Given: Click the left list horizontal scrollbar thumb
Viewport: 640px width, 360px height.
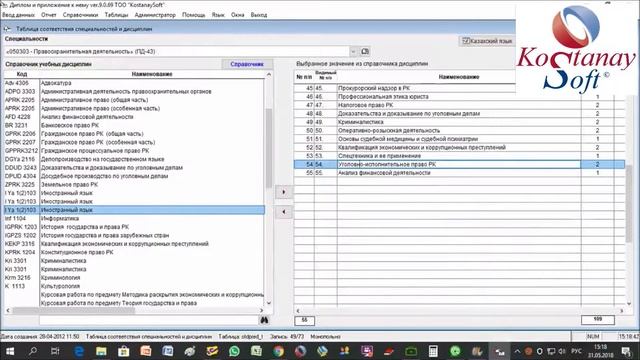Looking at the screenshot, I should (73, 311).
